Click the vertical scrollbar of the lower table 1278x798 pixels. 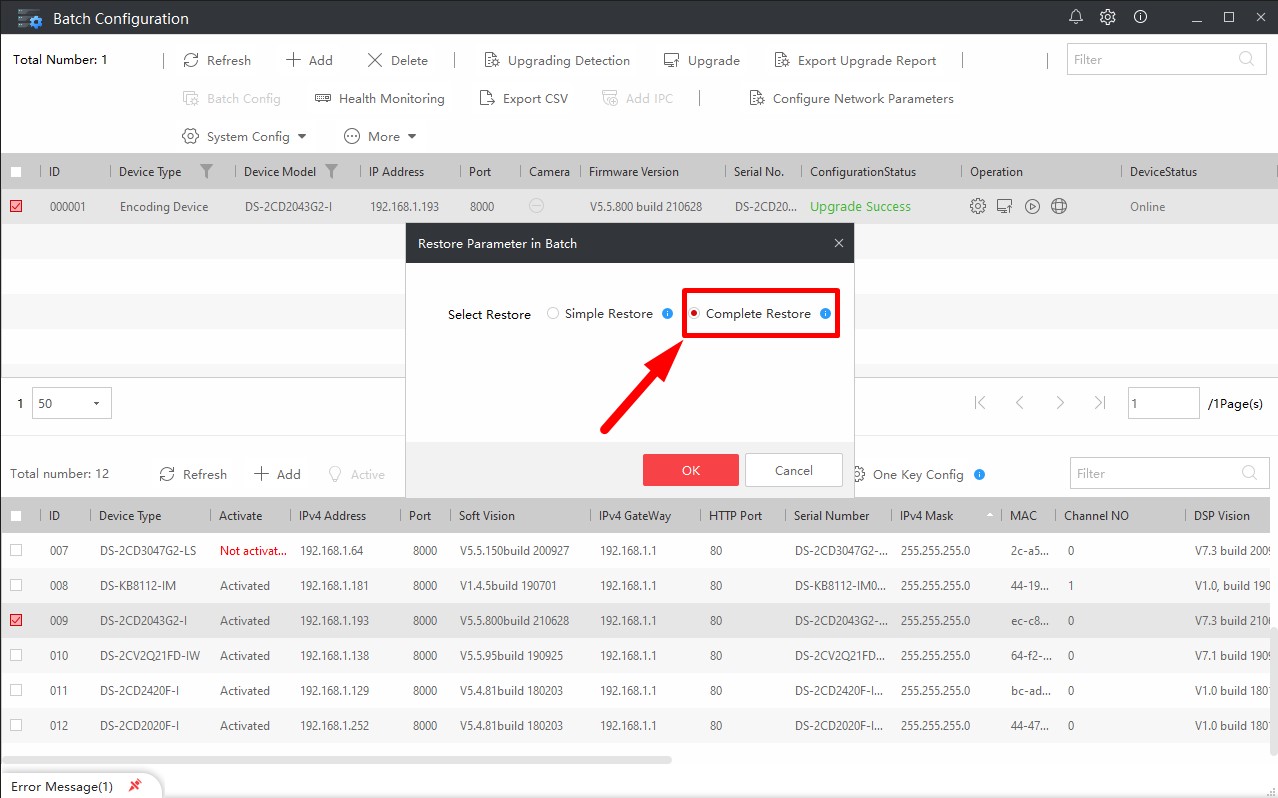pyautogui.click(x=1273, y=691)
